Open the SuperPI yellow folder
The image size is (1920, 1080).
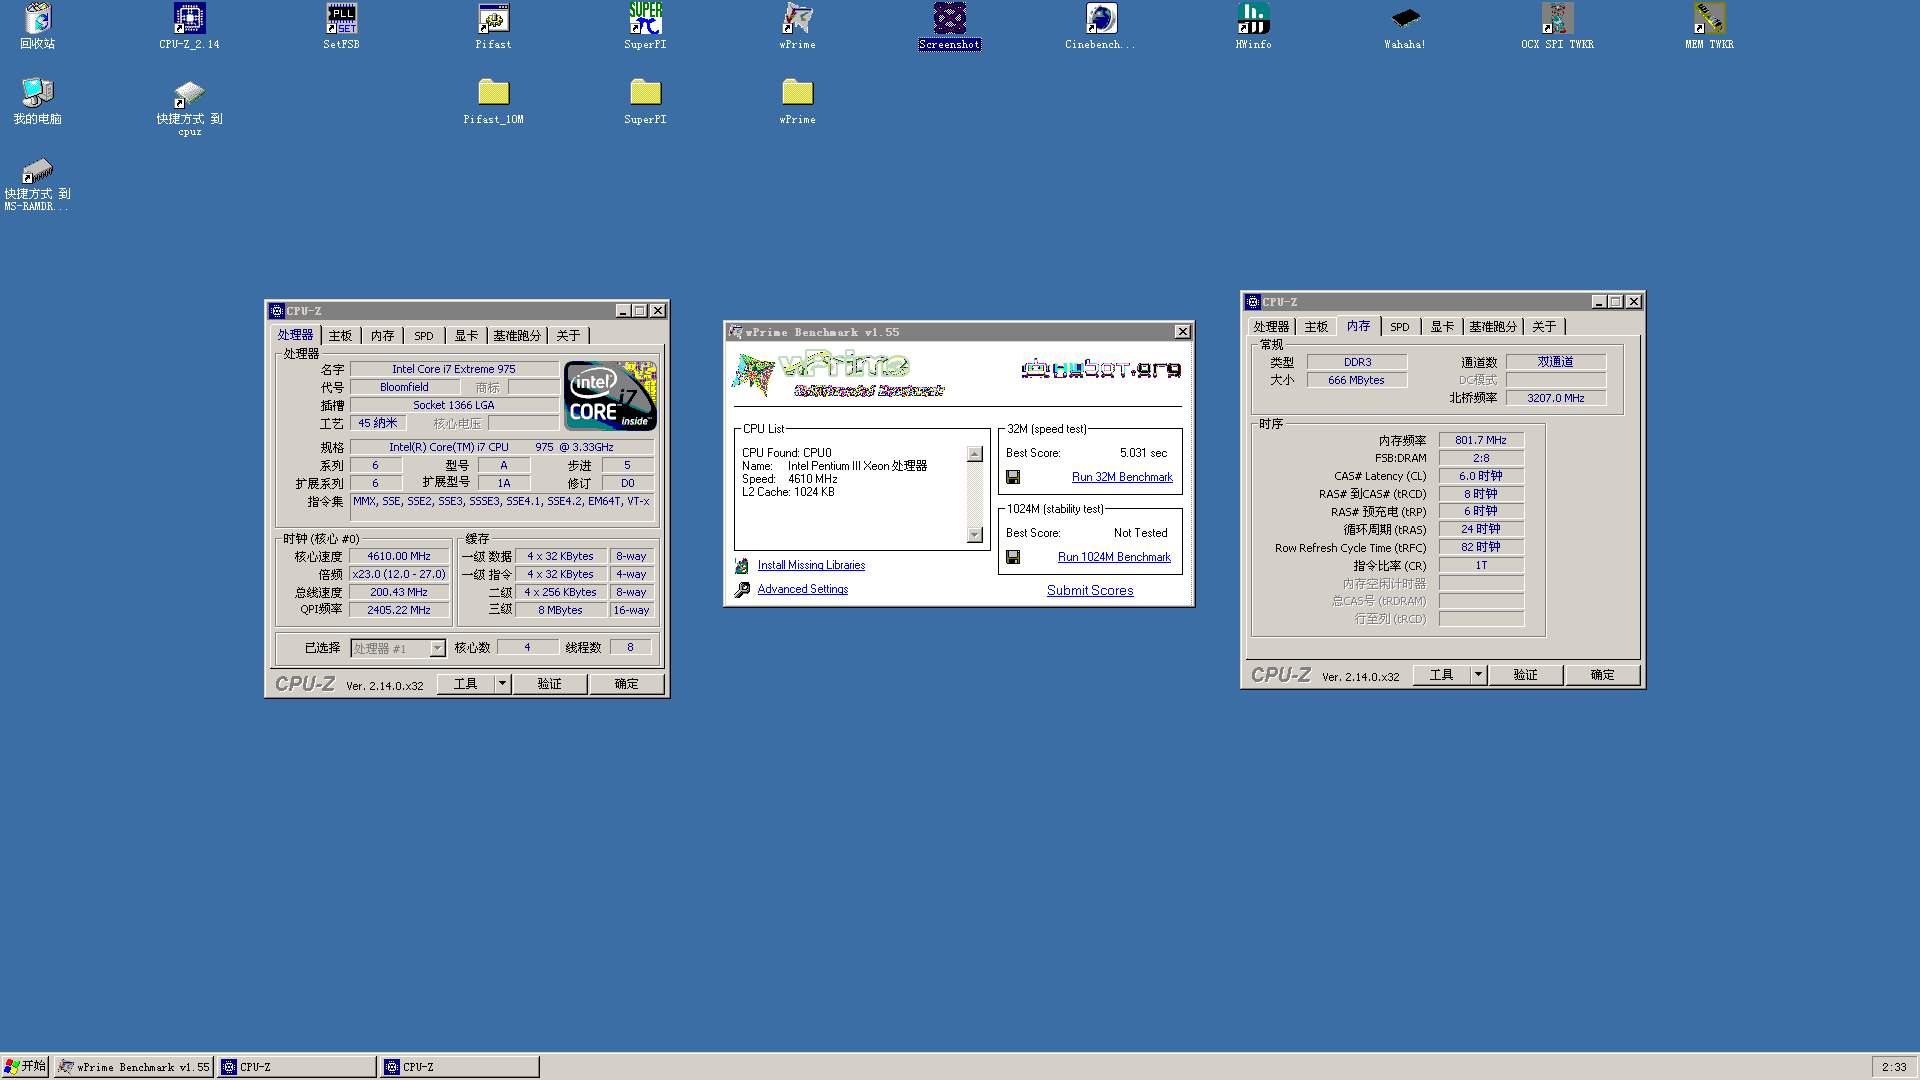[x=645, y=101]
